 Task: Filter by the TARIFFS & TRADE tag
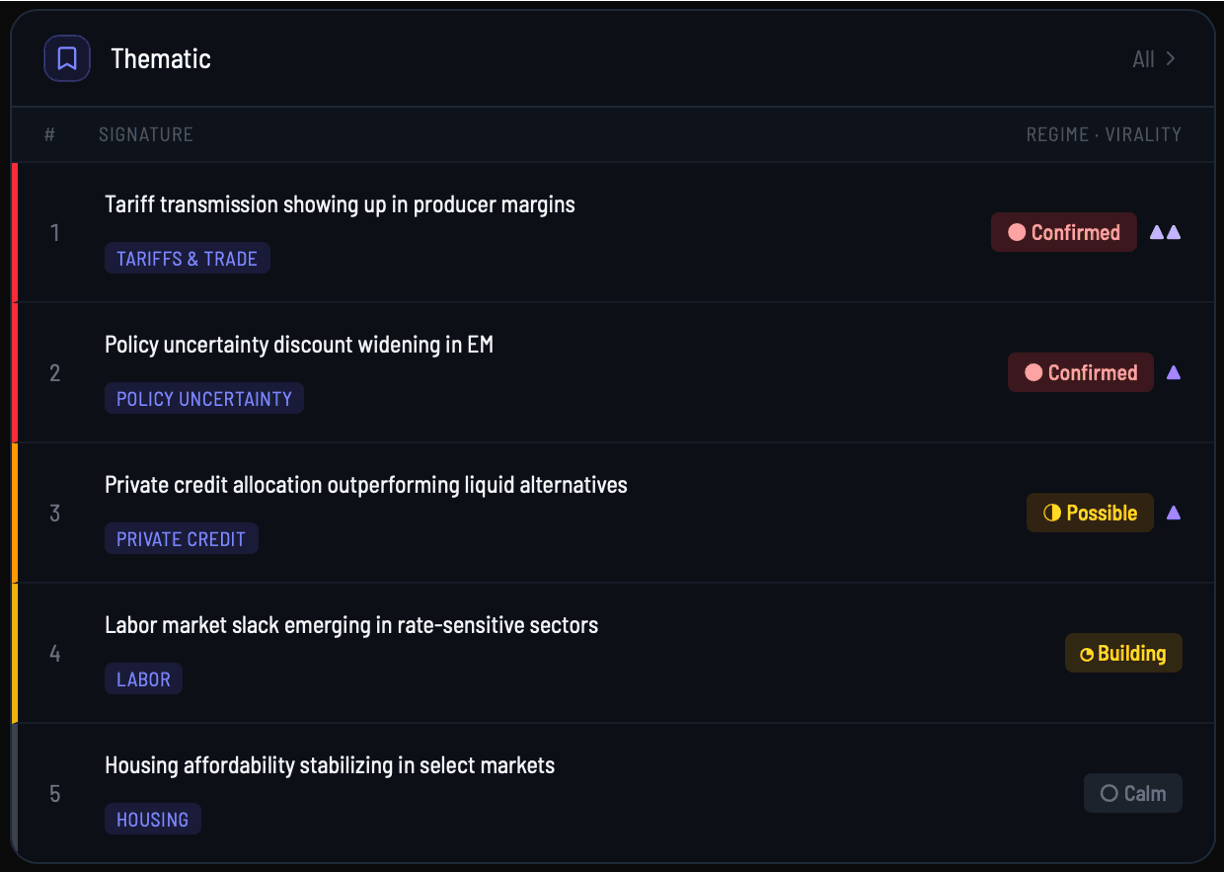[x=187, y=259]
